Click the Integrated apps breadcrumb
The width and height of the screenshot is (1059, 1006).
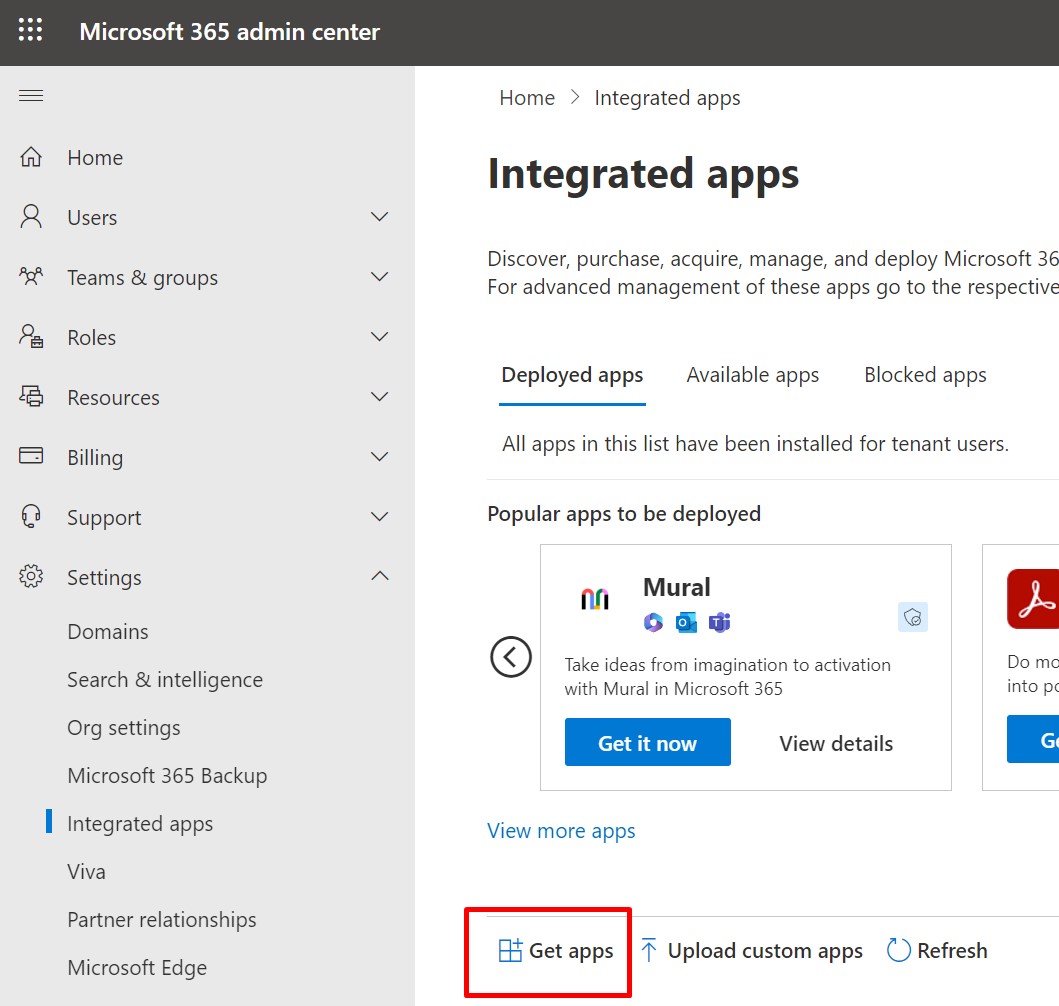[667, 99]
